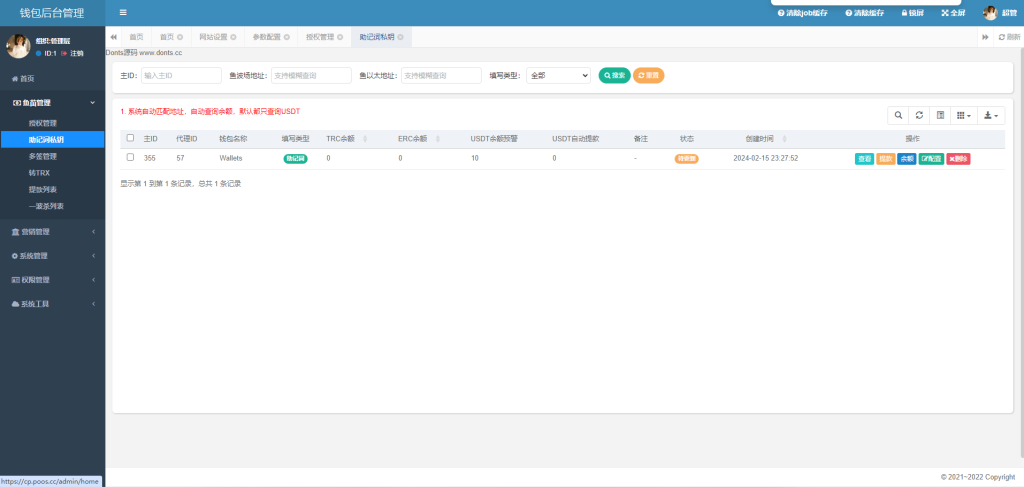Click the orange 重置 button
Viewport: 1024px width, 488px height.
(x=648, y=76)
